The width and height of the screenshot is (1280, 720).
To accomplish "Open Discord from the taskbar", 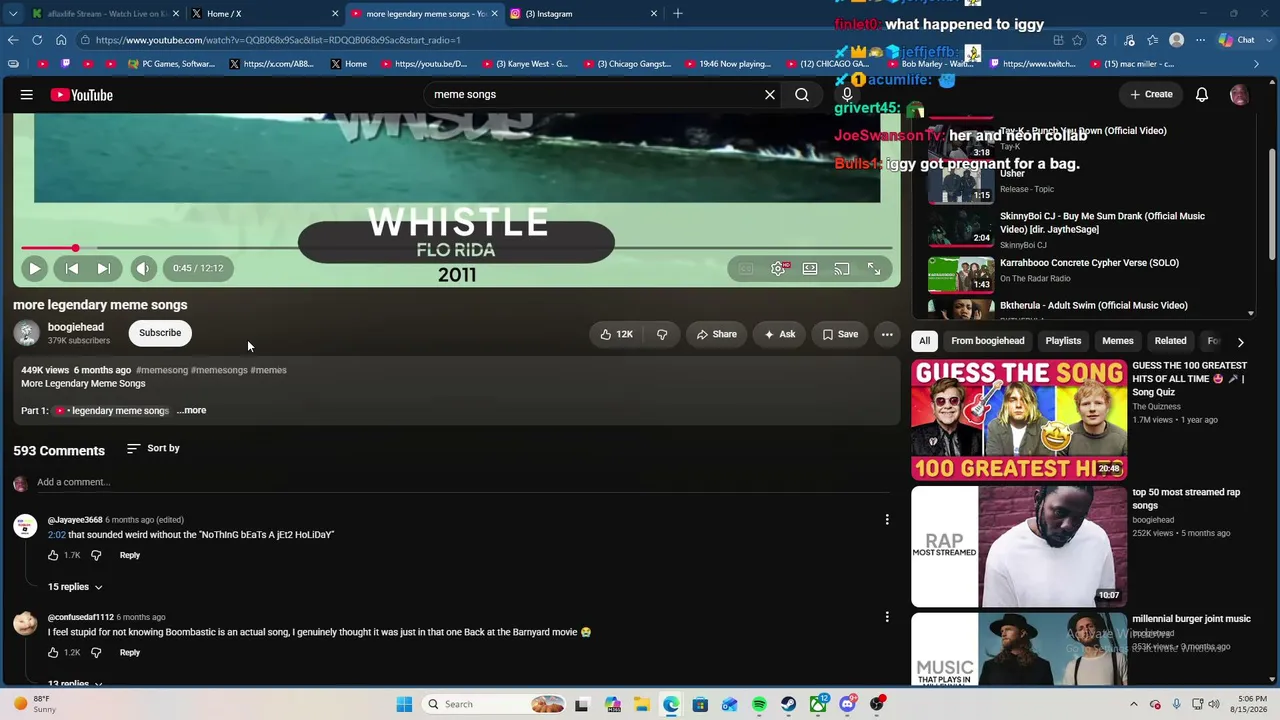I will (x=848, y=704).
